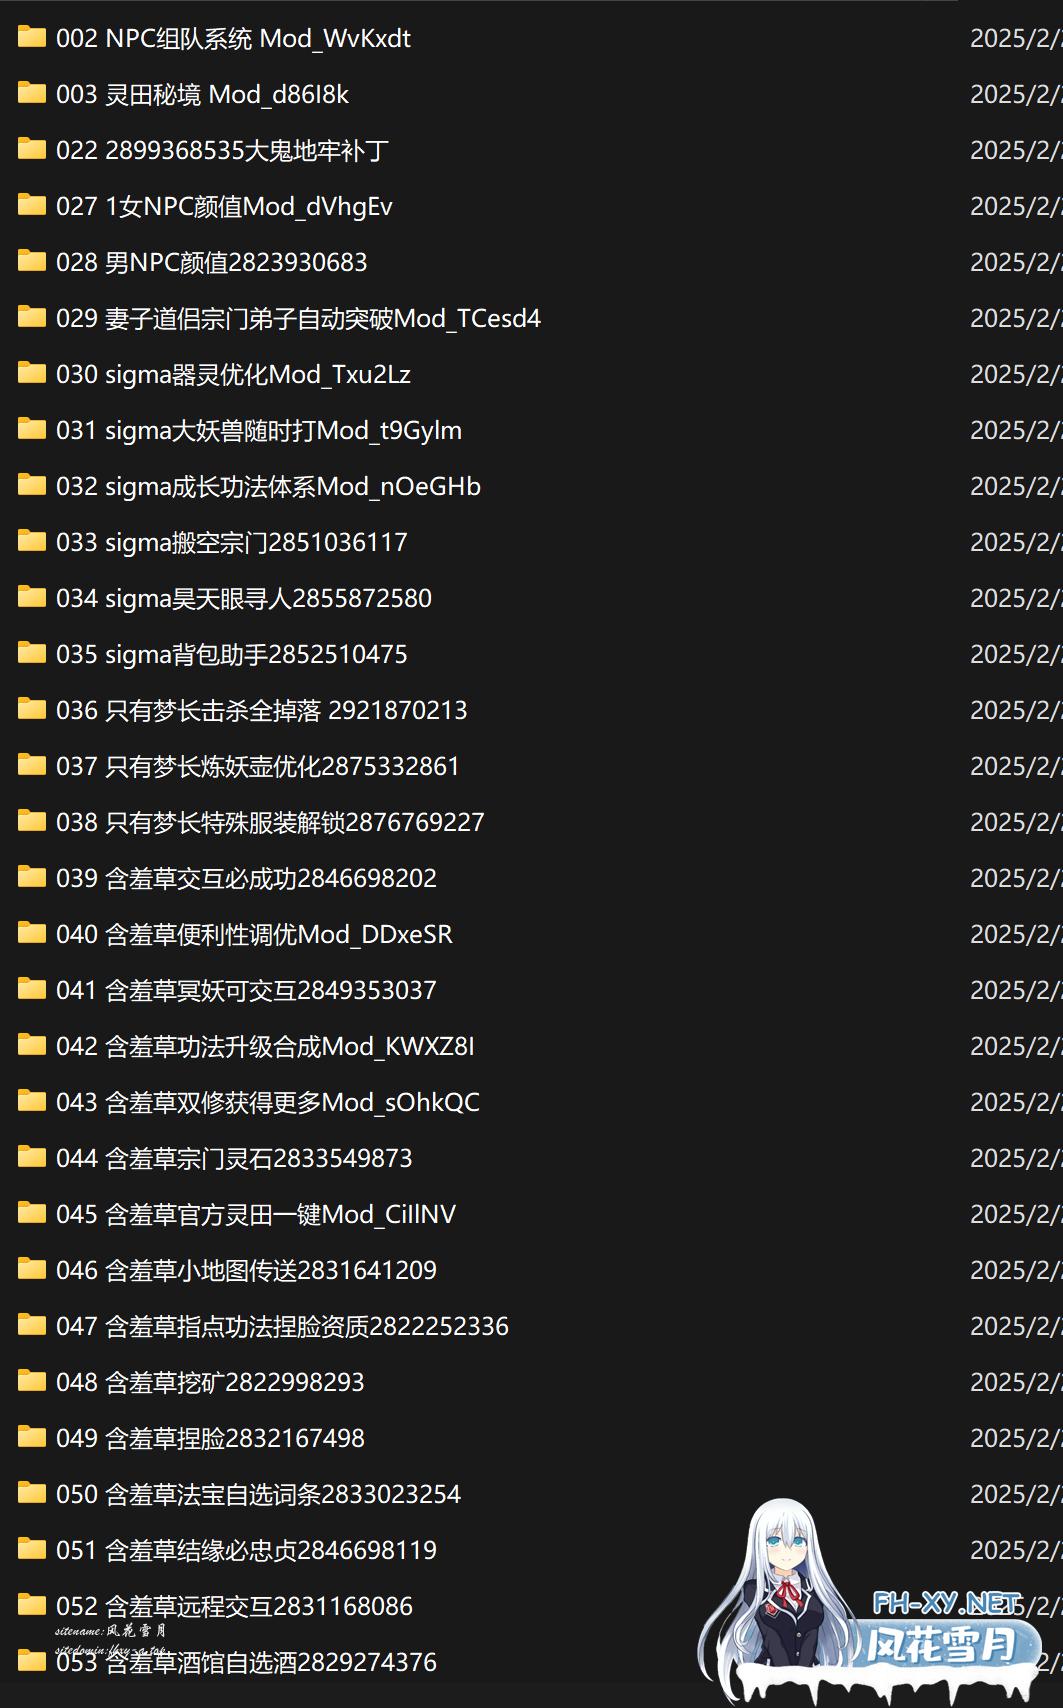Open 038 只有梦长特殊服装解锁 folder
Screen dimensions: 1063x1708
click(270, 822)
